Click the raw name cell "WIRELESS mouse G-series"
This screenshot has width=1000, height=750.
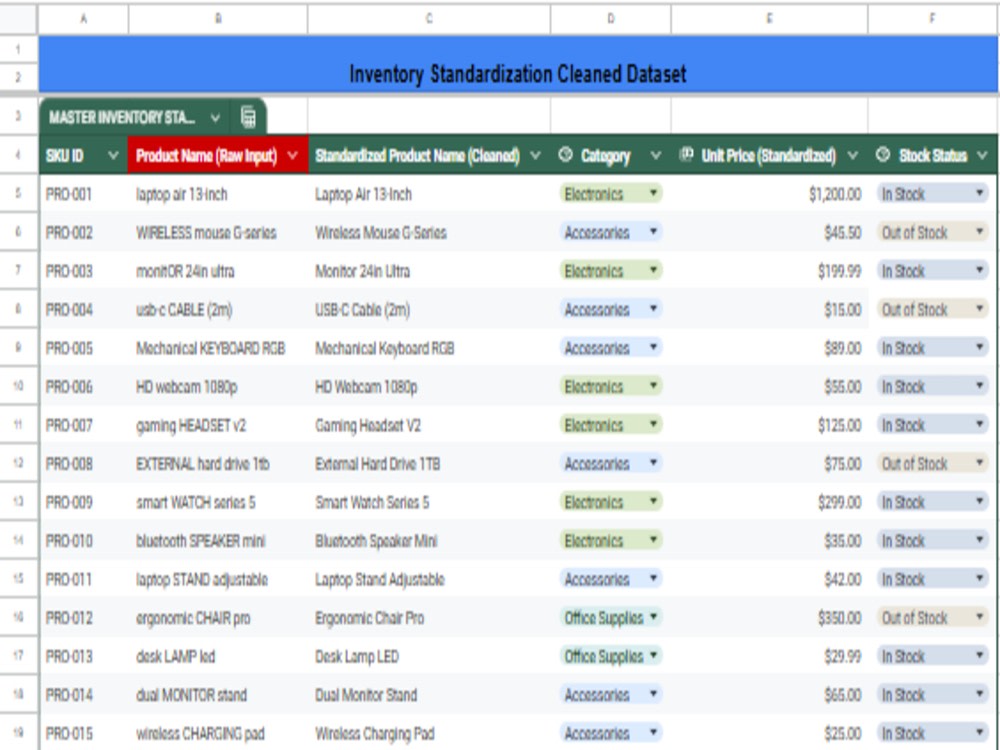tap(218, 232)
